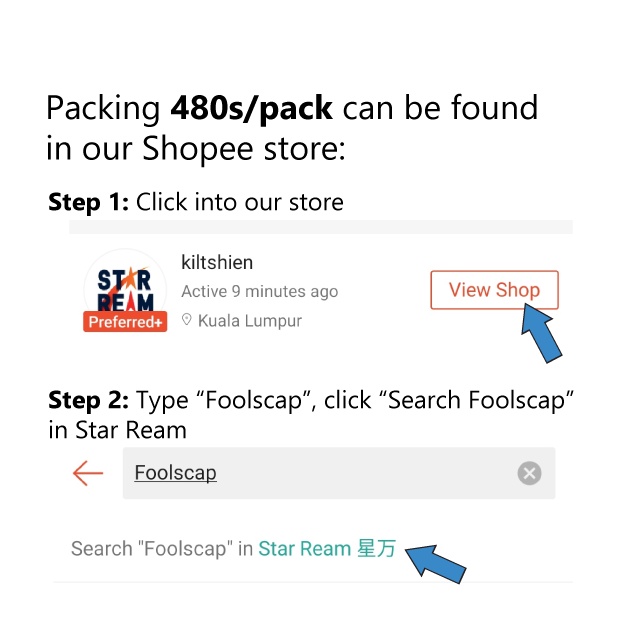Click the bold Step 2: label
This screenshot has width=626, height=626.
[x=88, y=401]
